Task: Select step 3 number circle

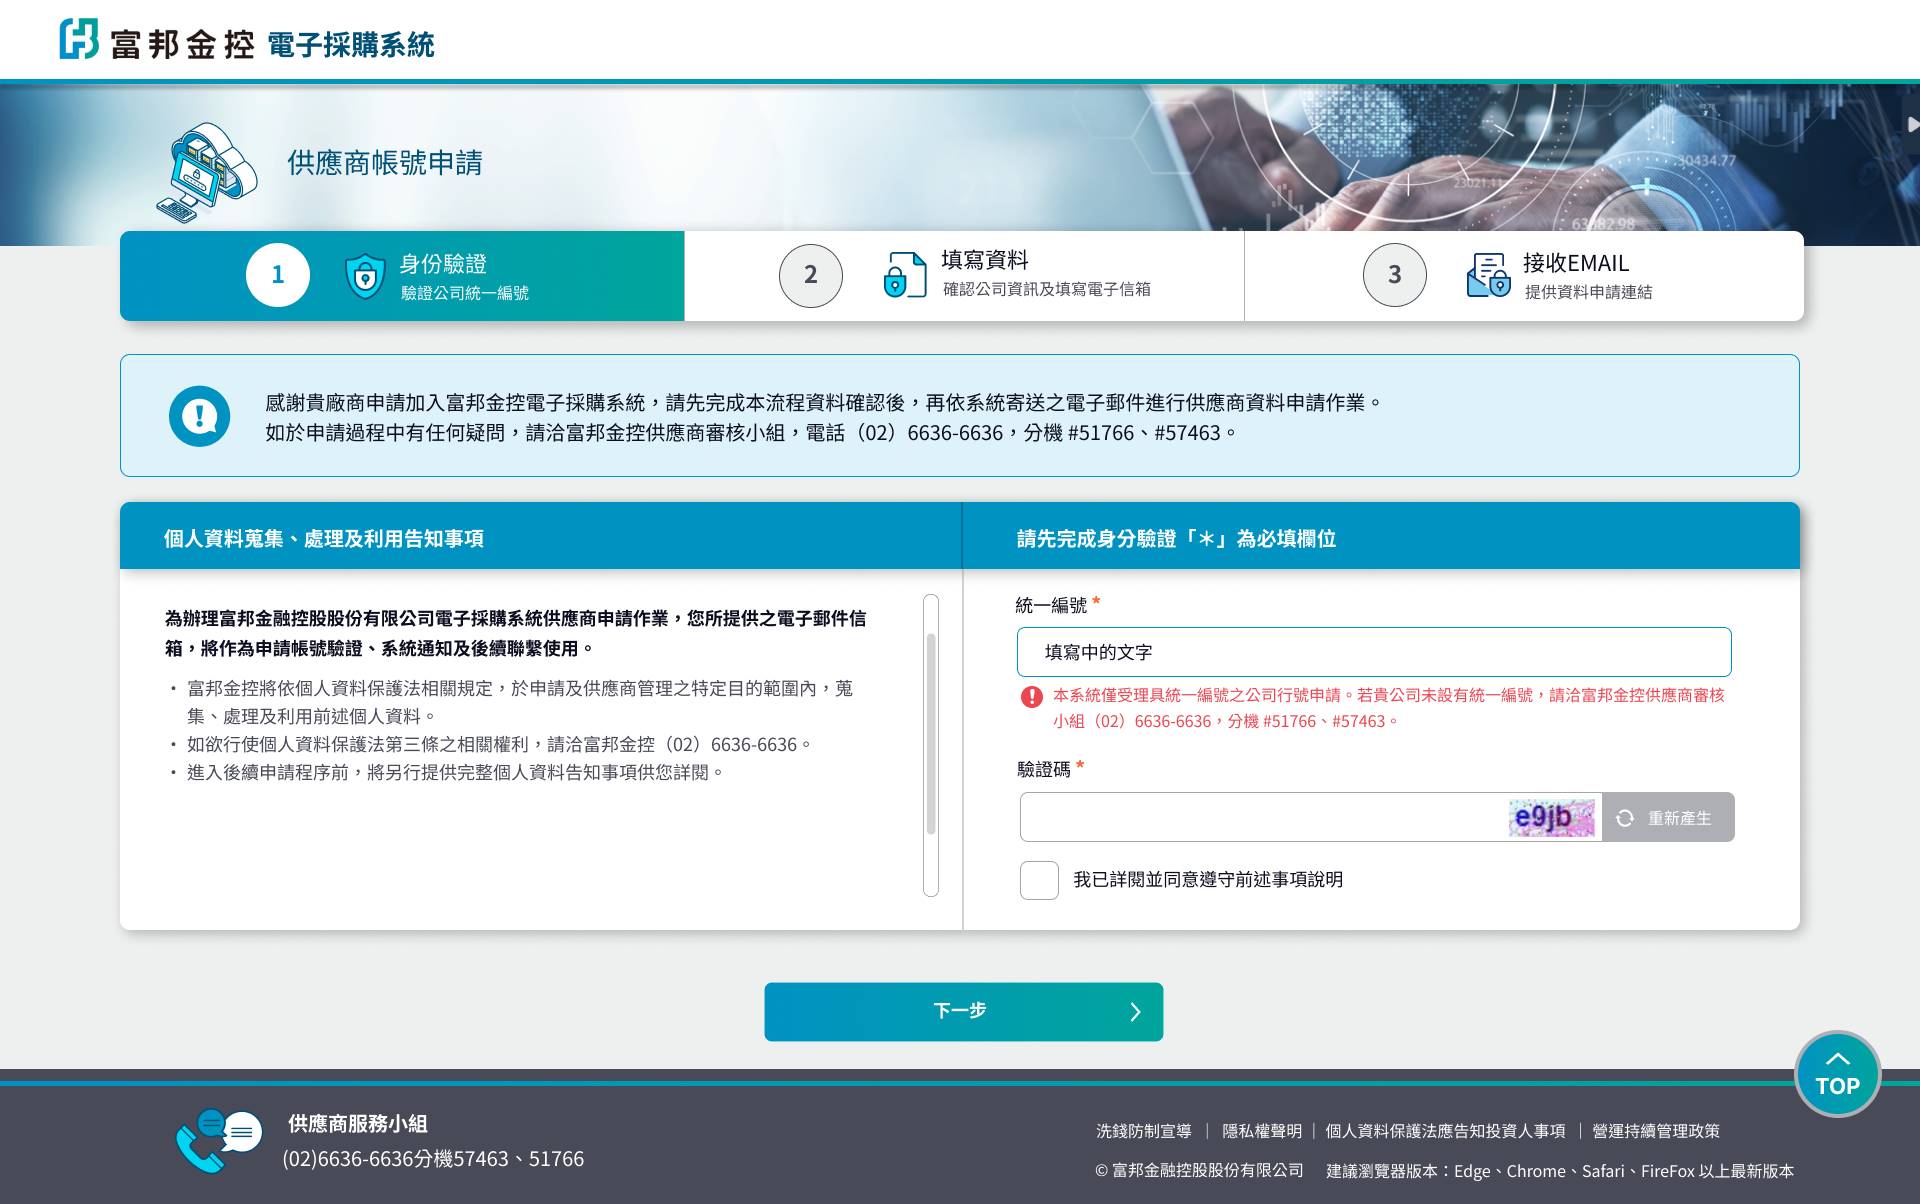Action: tap(1395, 275)
